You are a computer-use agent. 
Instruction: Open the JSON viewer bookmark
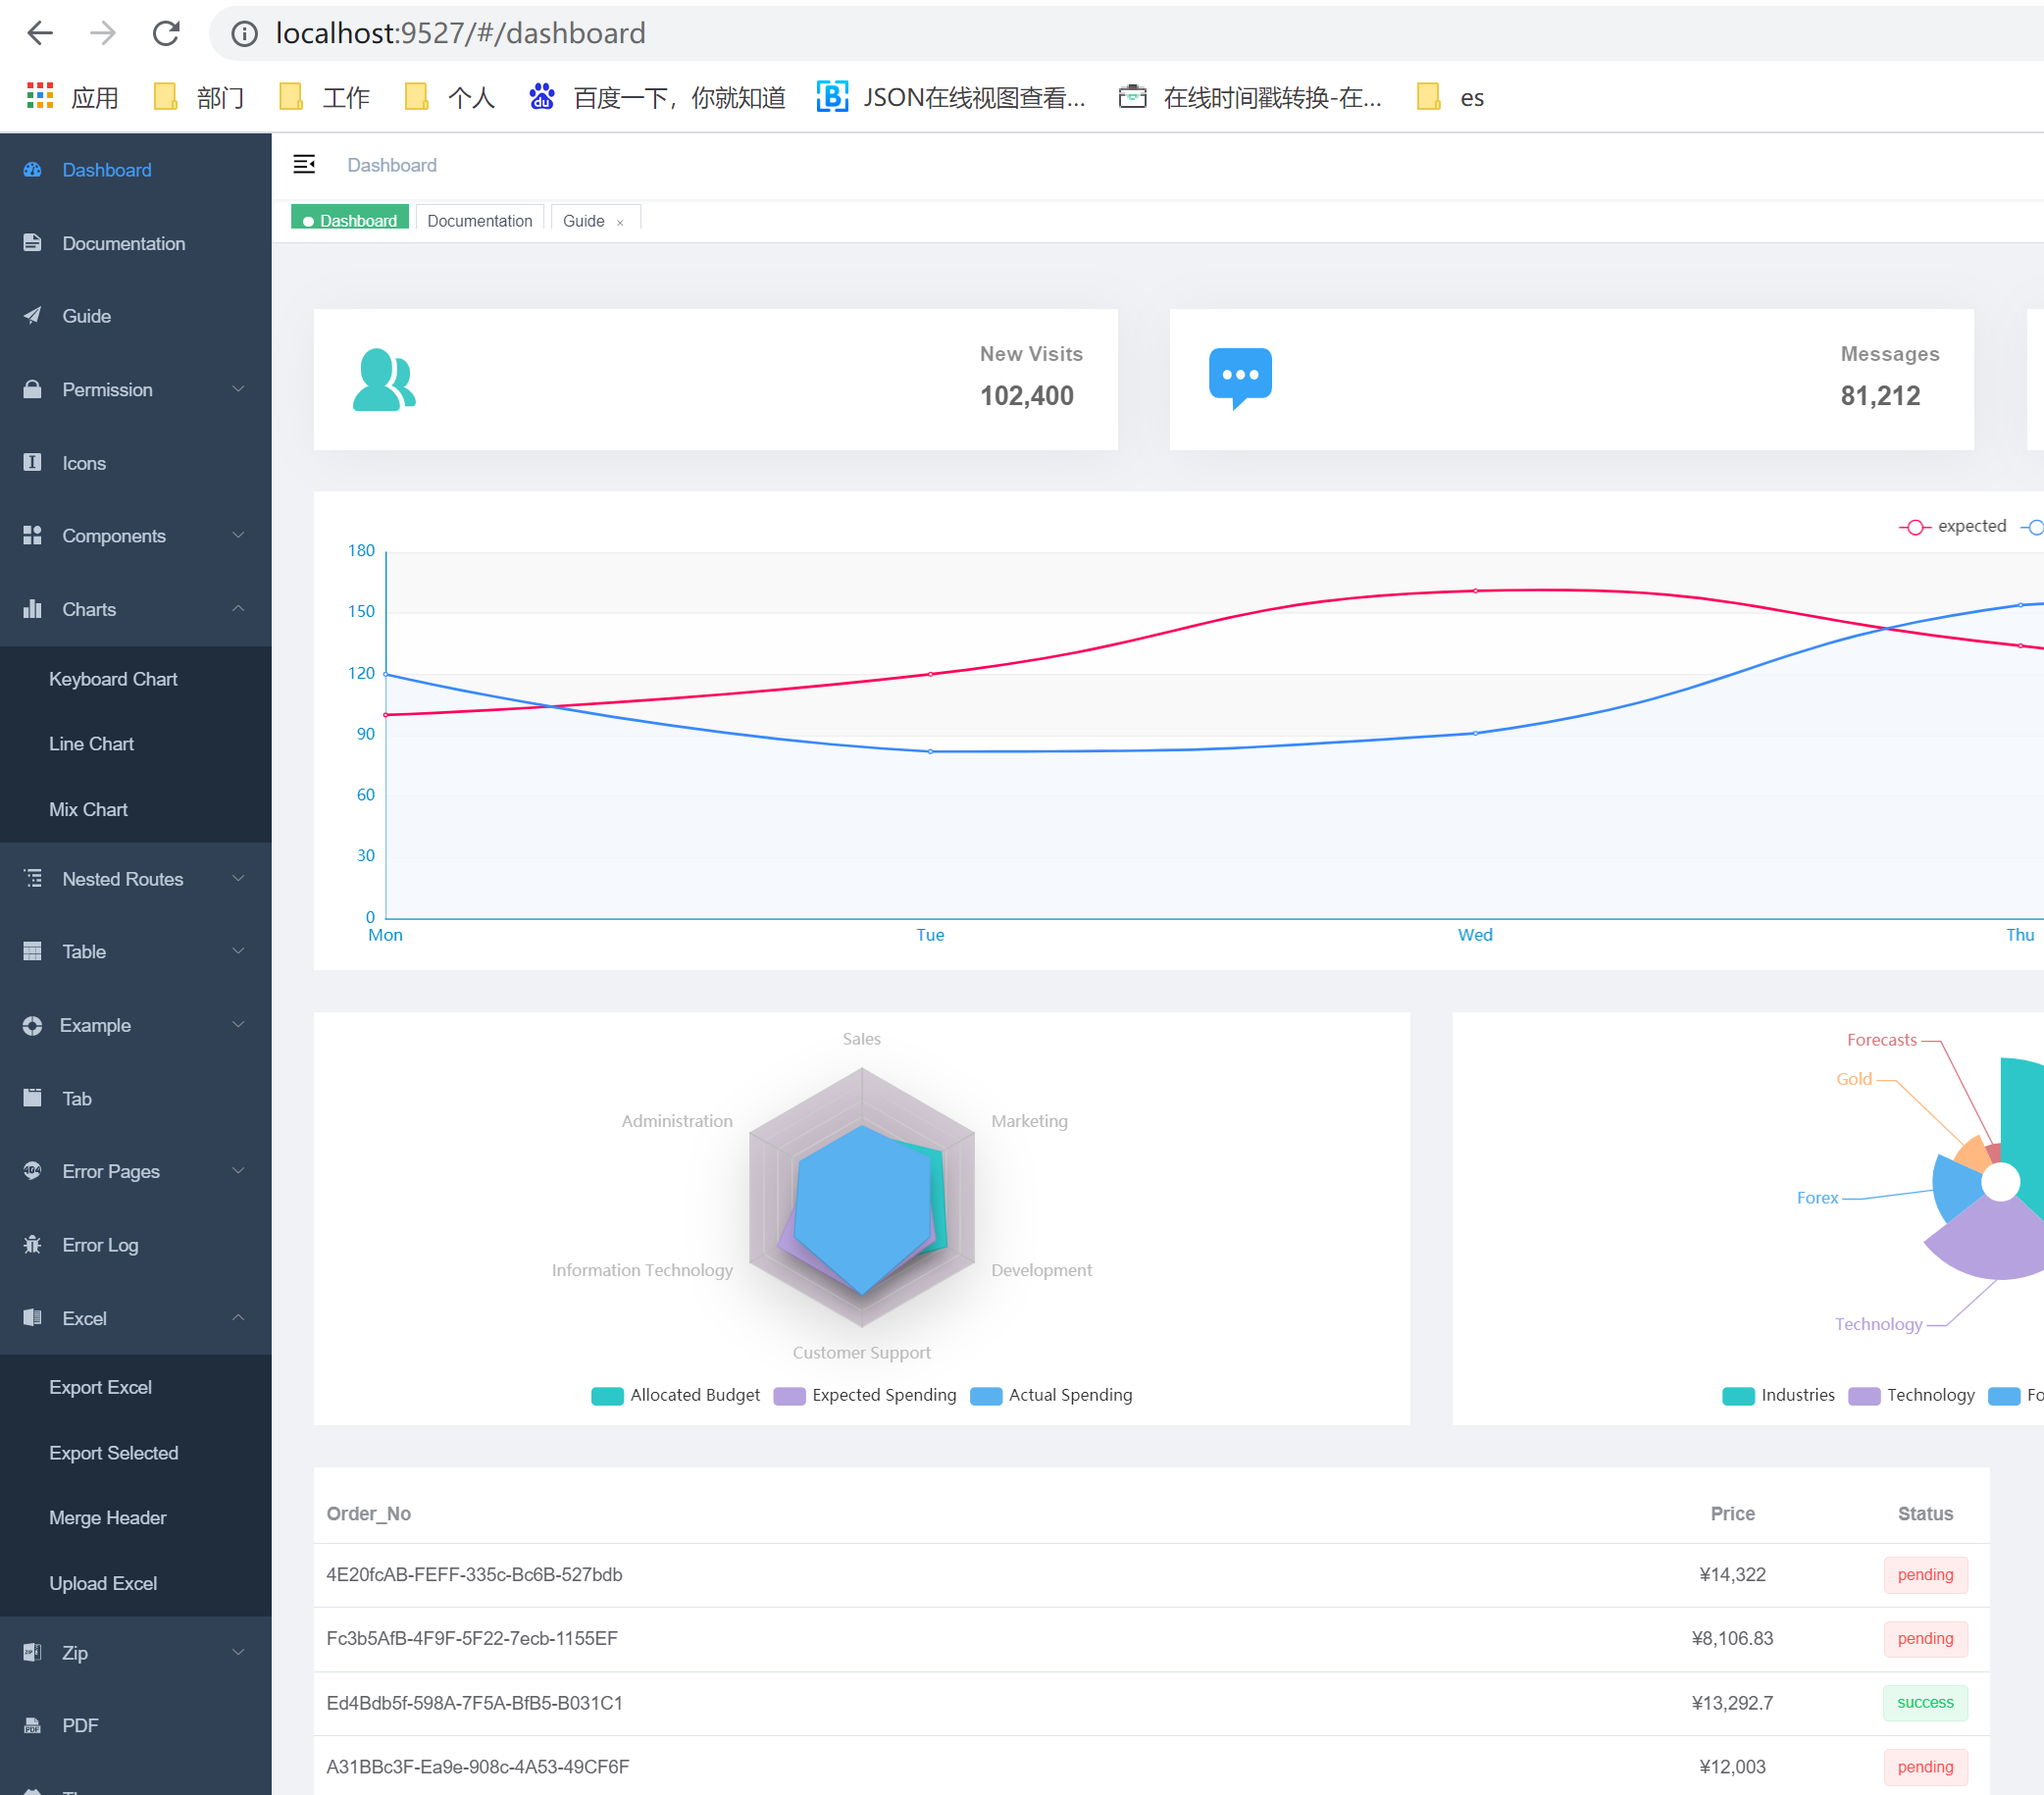[951, 97]
